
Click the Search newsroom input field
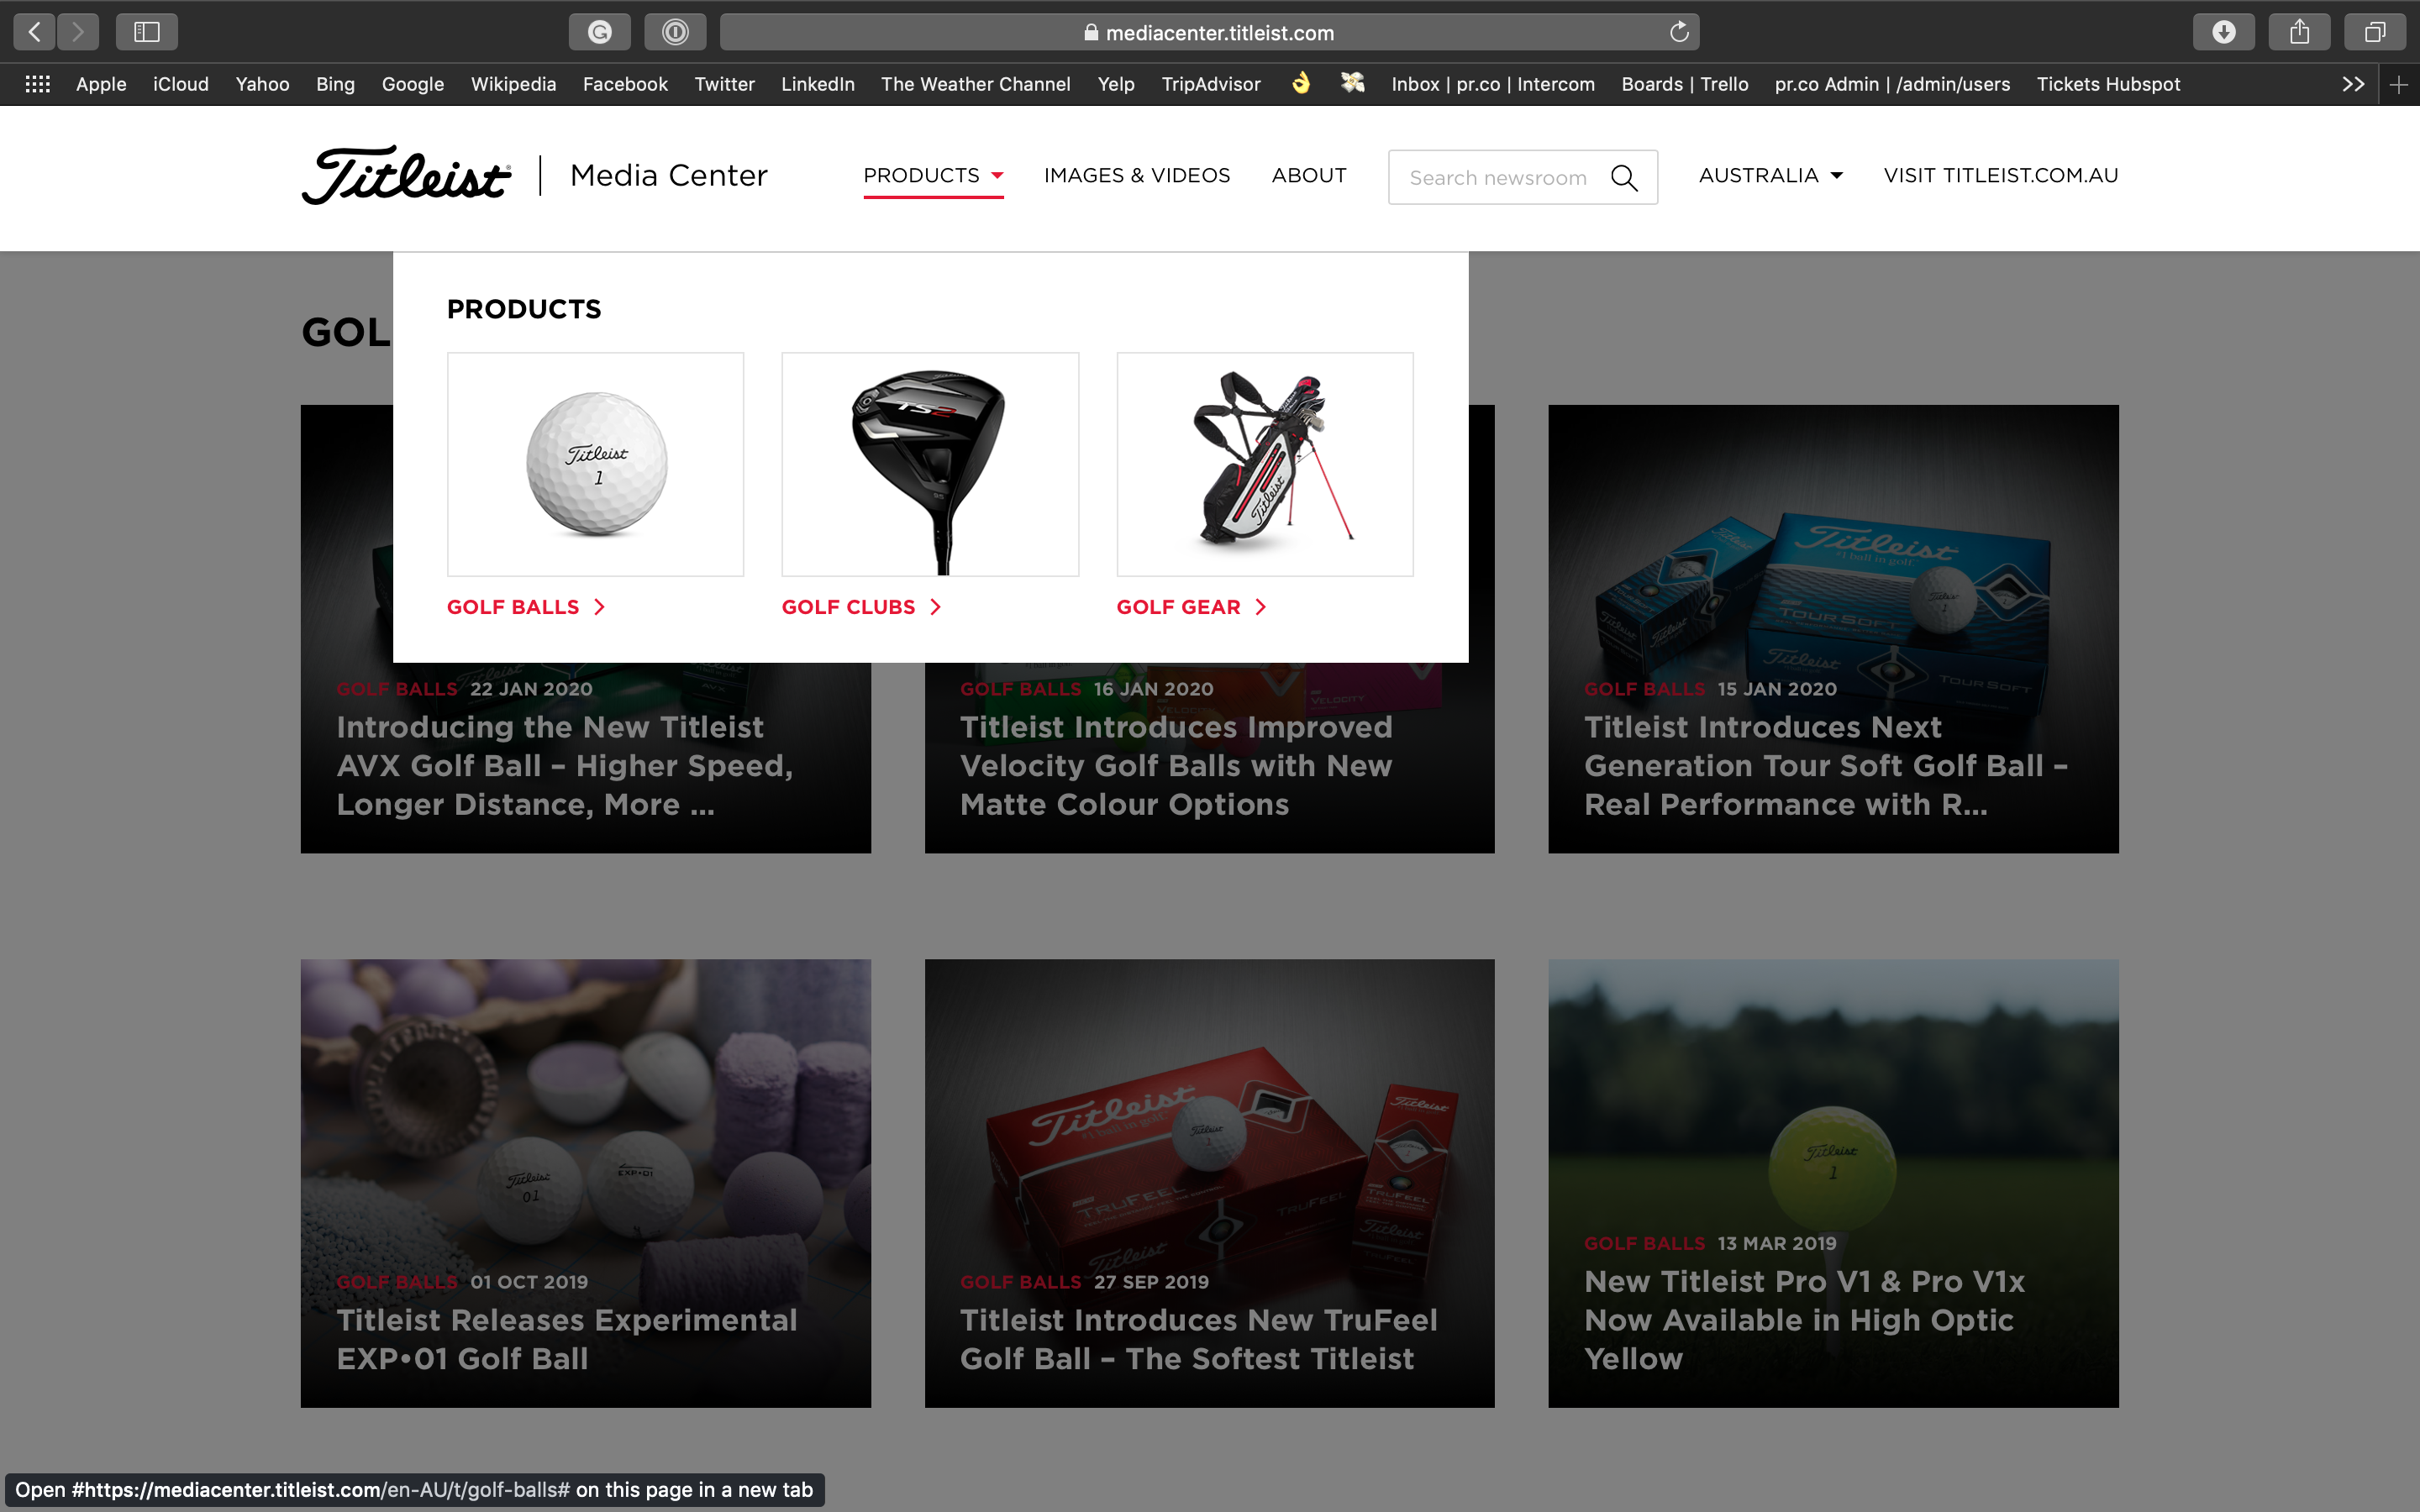coord(1498,178)
